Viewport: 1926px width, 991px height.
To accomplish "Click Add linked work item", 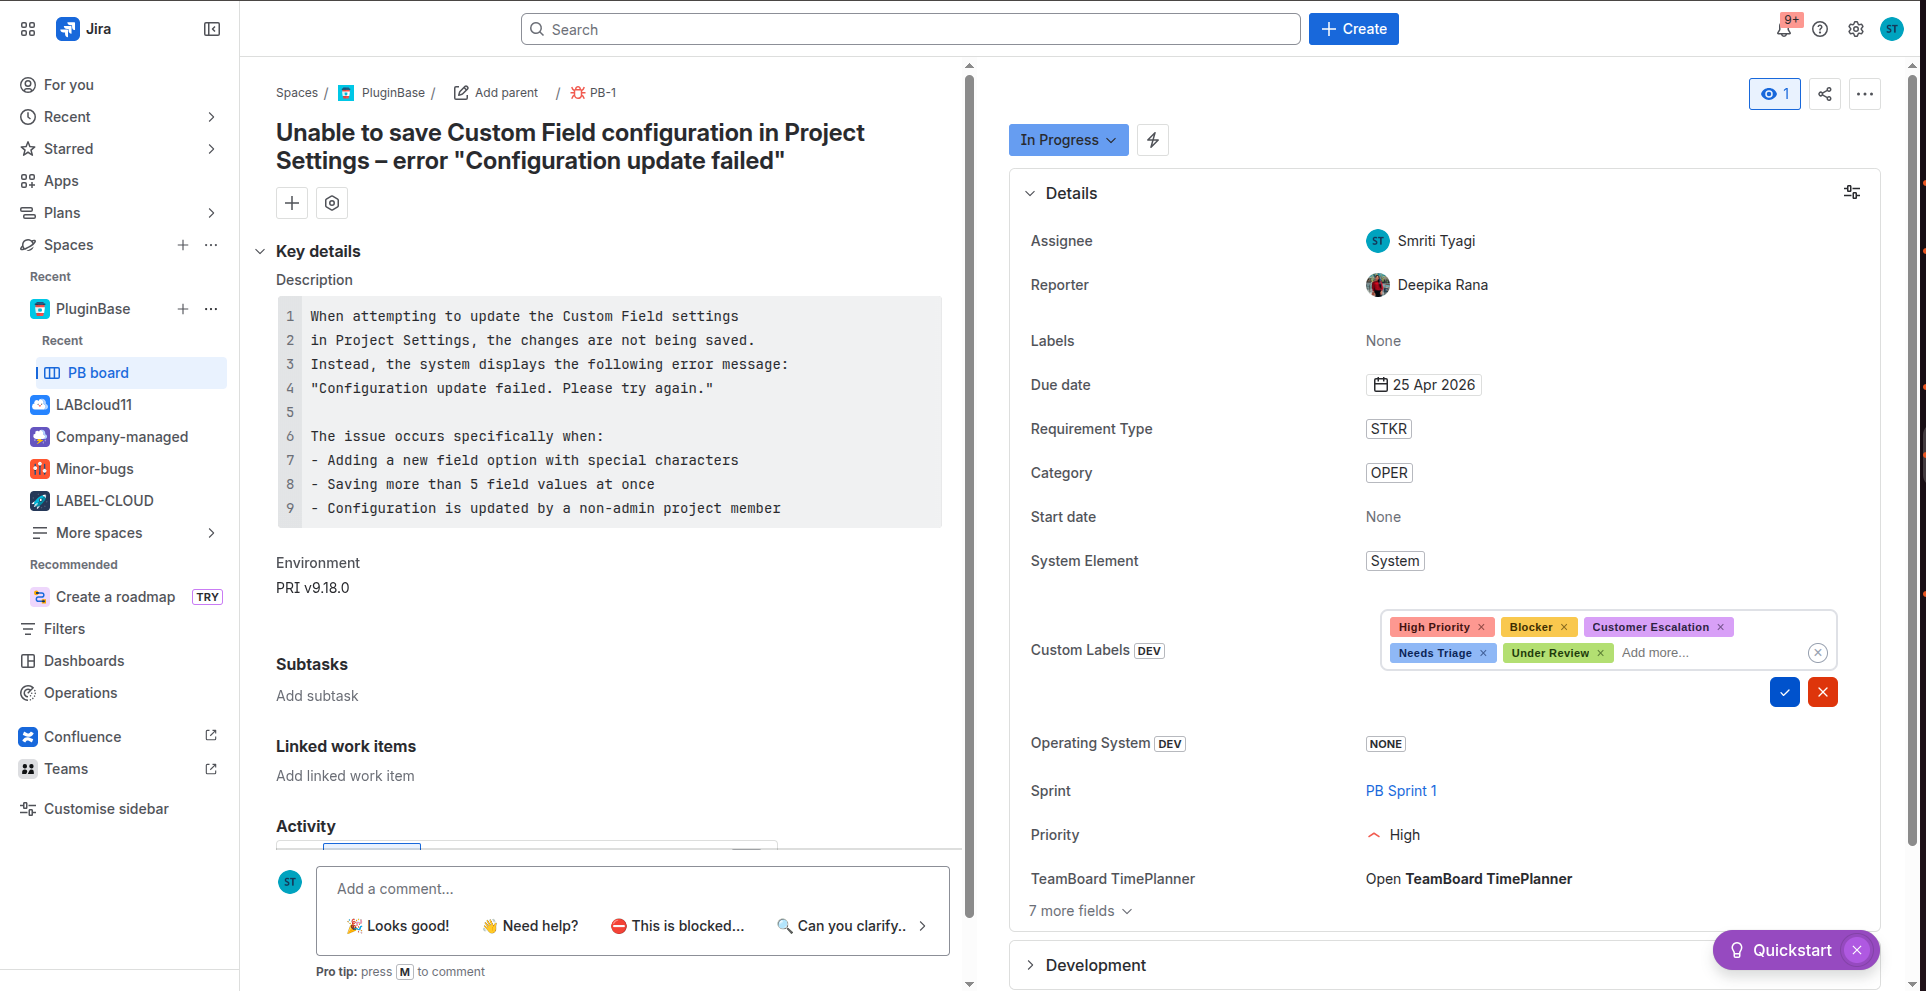I will (345, 776).
